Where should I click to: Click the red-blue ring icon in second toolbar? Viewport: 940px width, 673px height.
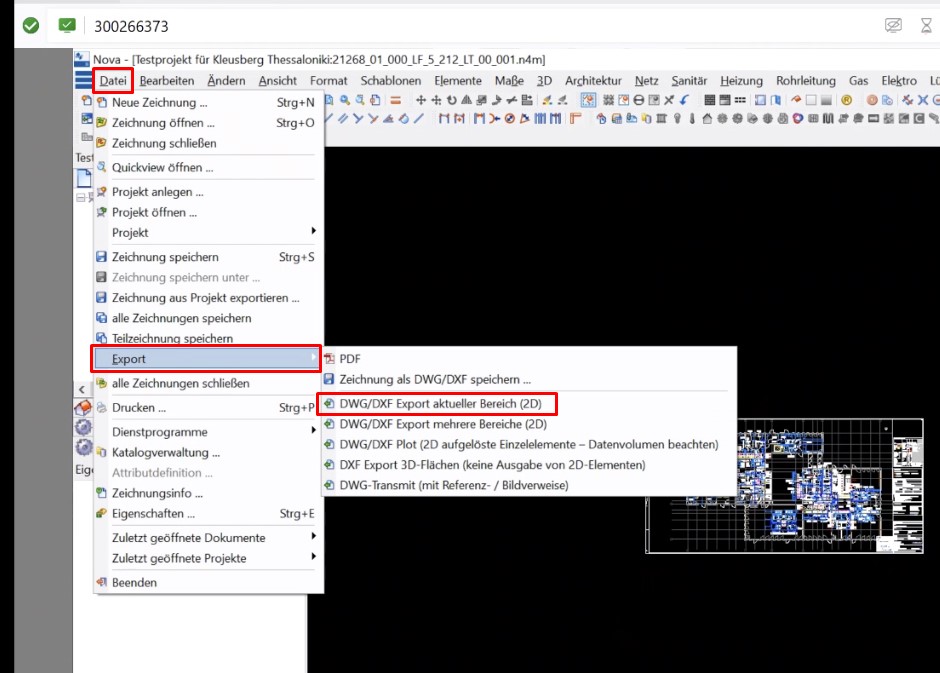point(797,119)
